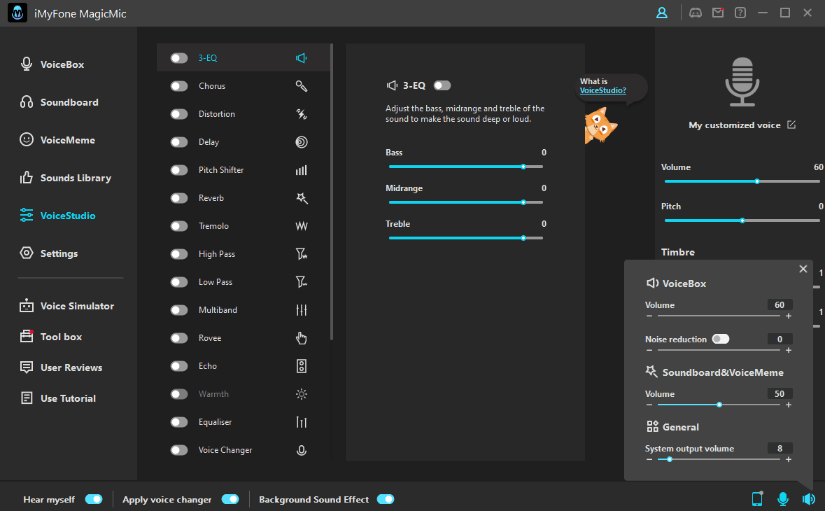Image resolution: width=825 pixels, height=511 pixels.
Task: Open the Tool box
Action: point(51,337)
